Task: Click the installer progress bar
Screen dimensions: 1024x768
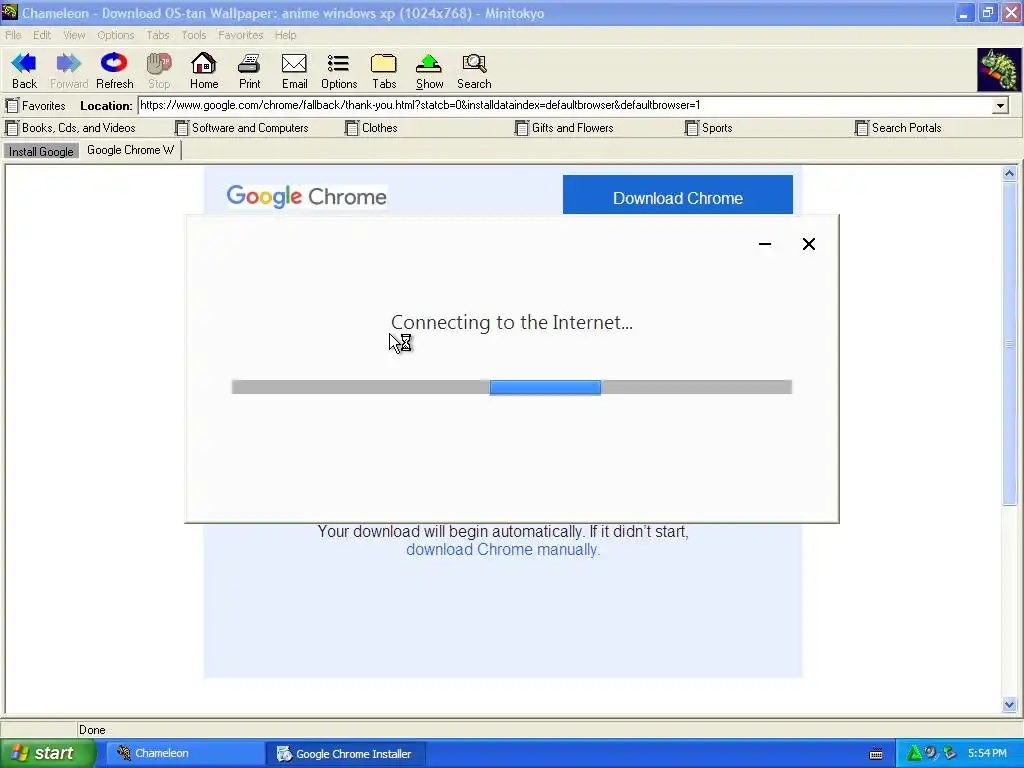Action: [x=512, y=387]
